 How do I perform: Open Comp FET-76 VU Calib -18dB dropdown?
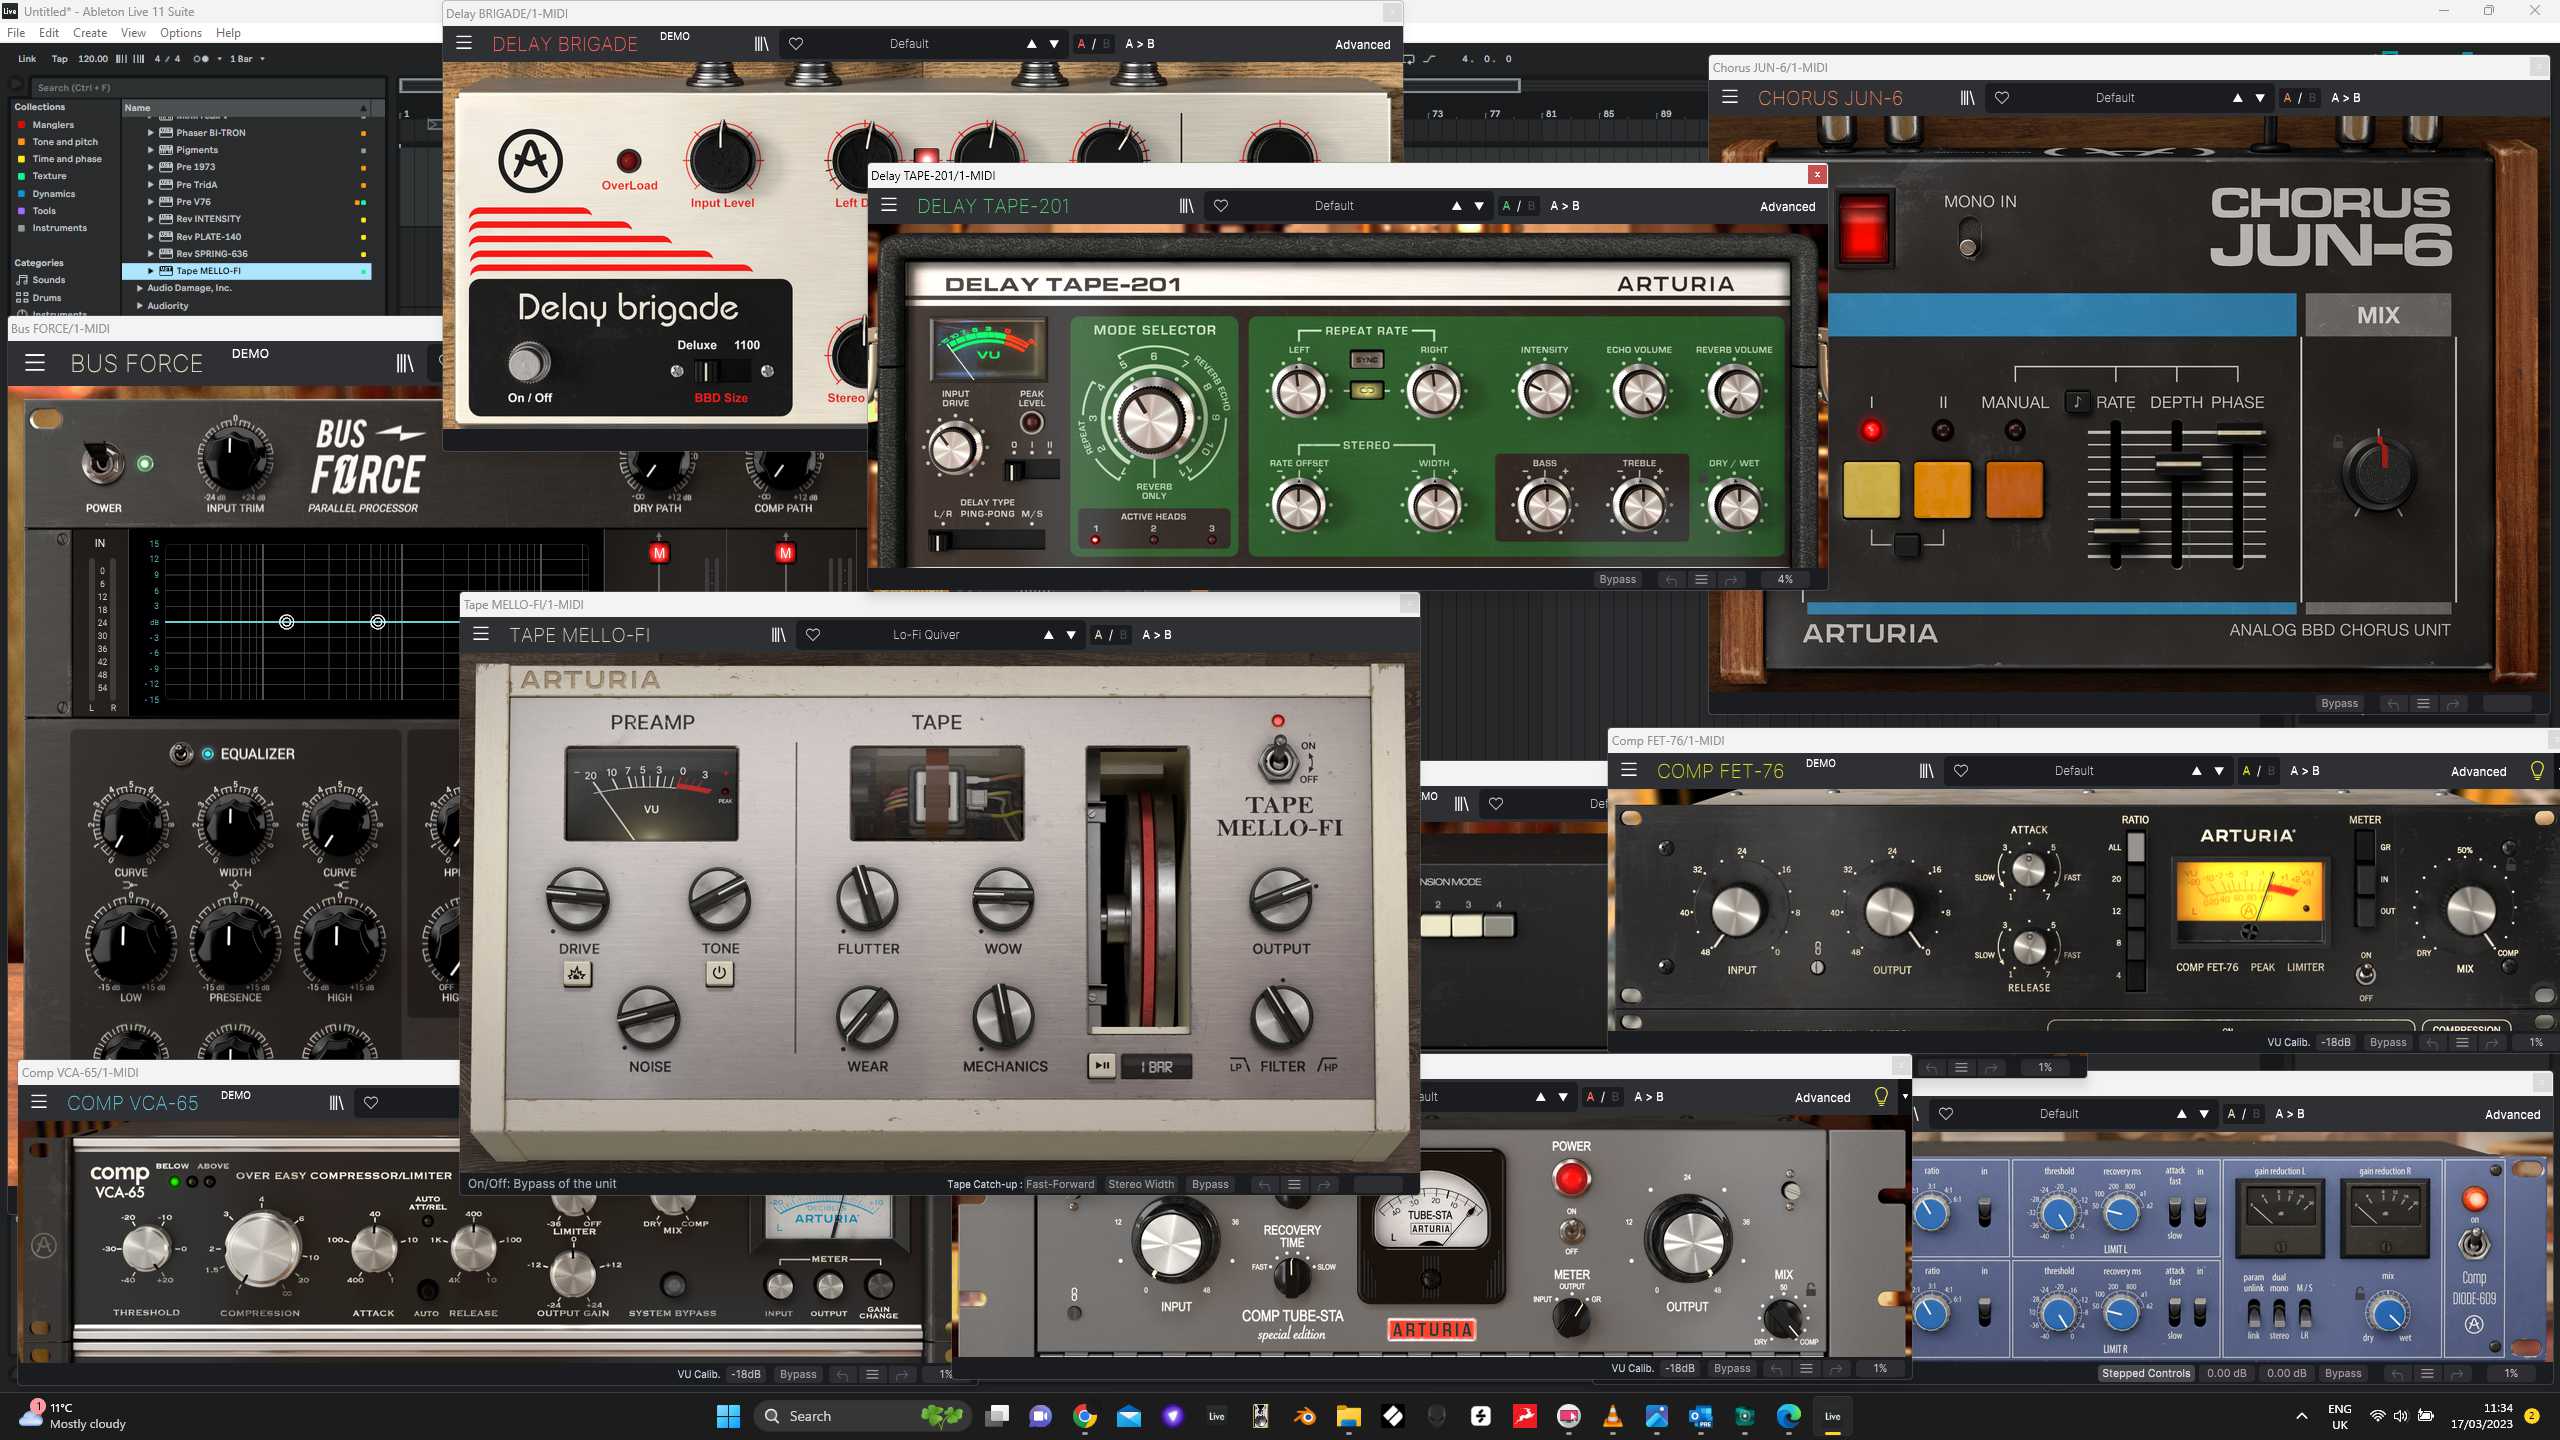[x=2336, y=1042]
